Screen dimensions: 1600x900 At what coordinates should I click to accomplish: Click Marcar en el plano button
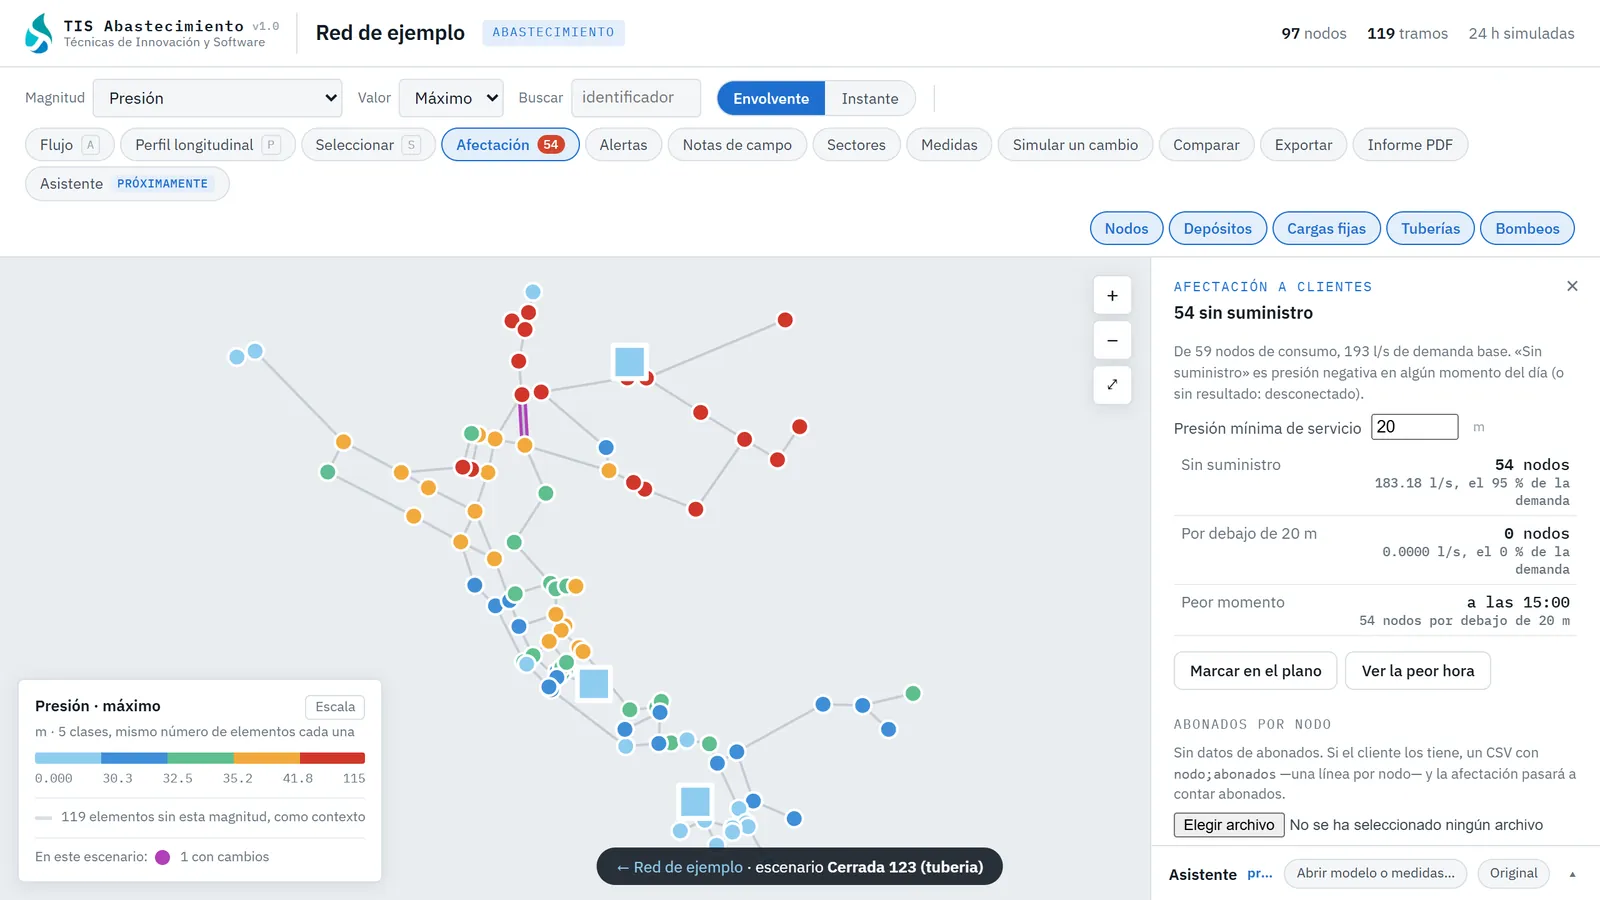(x=1255, y=671)
